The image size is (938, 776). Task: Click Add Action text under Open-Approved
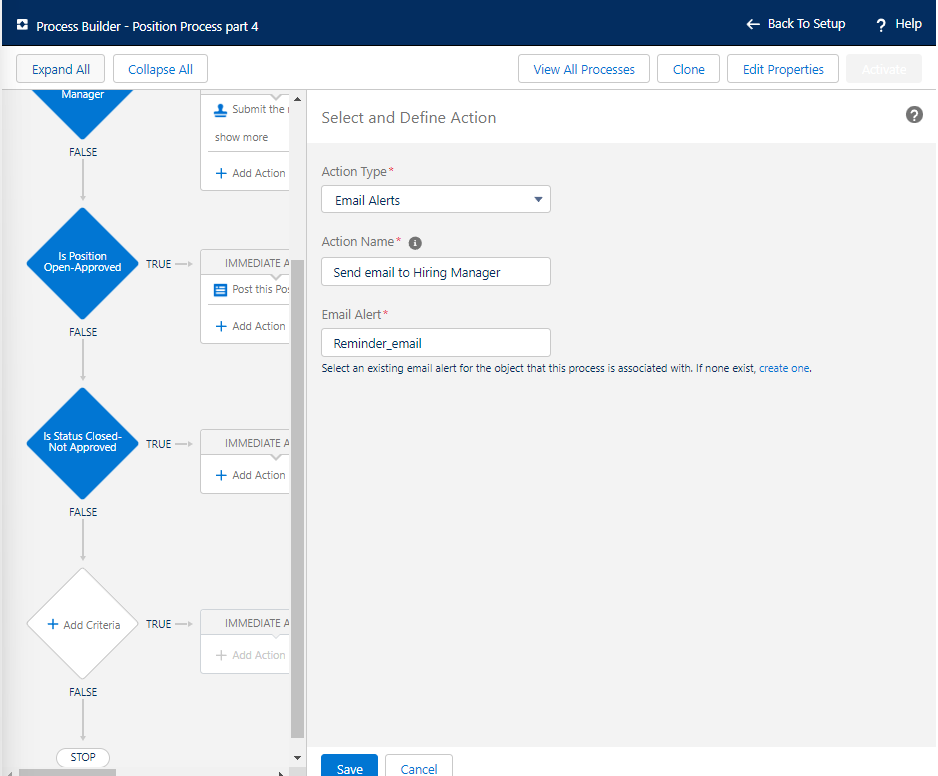pyautogui.click(x=258, y=326)
